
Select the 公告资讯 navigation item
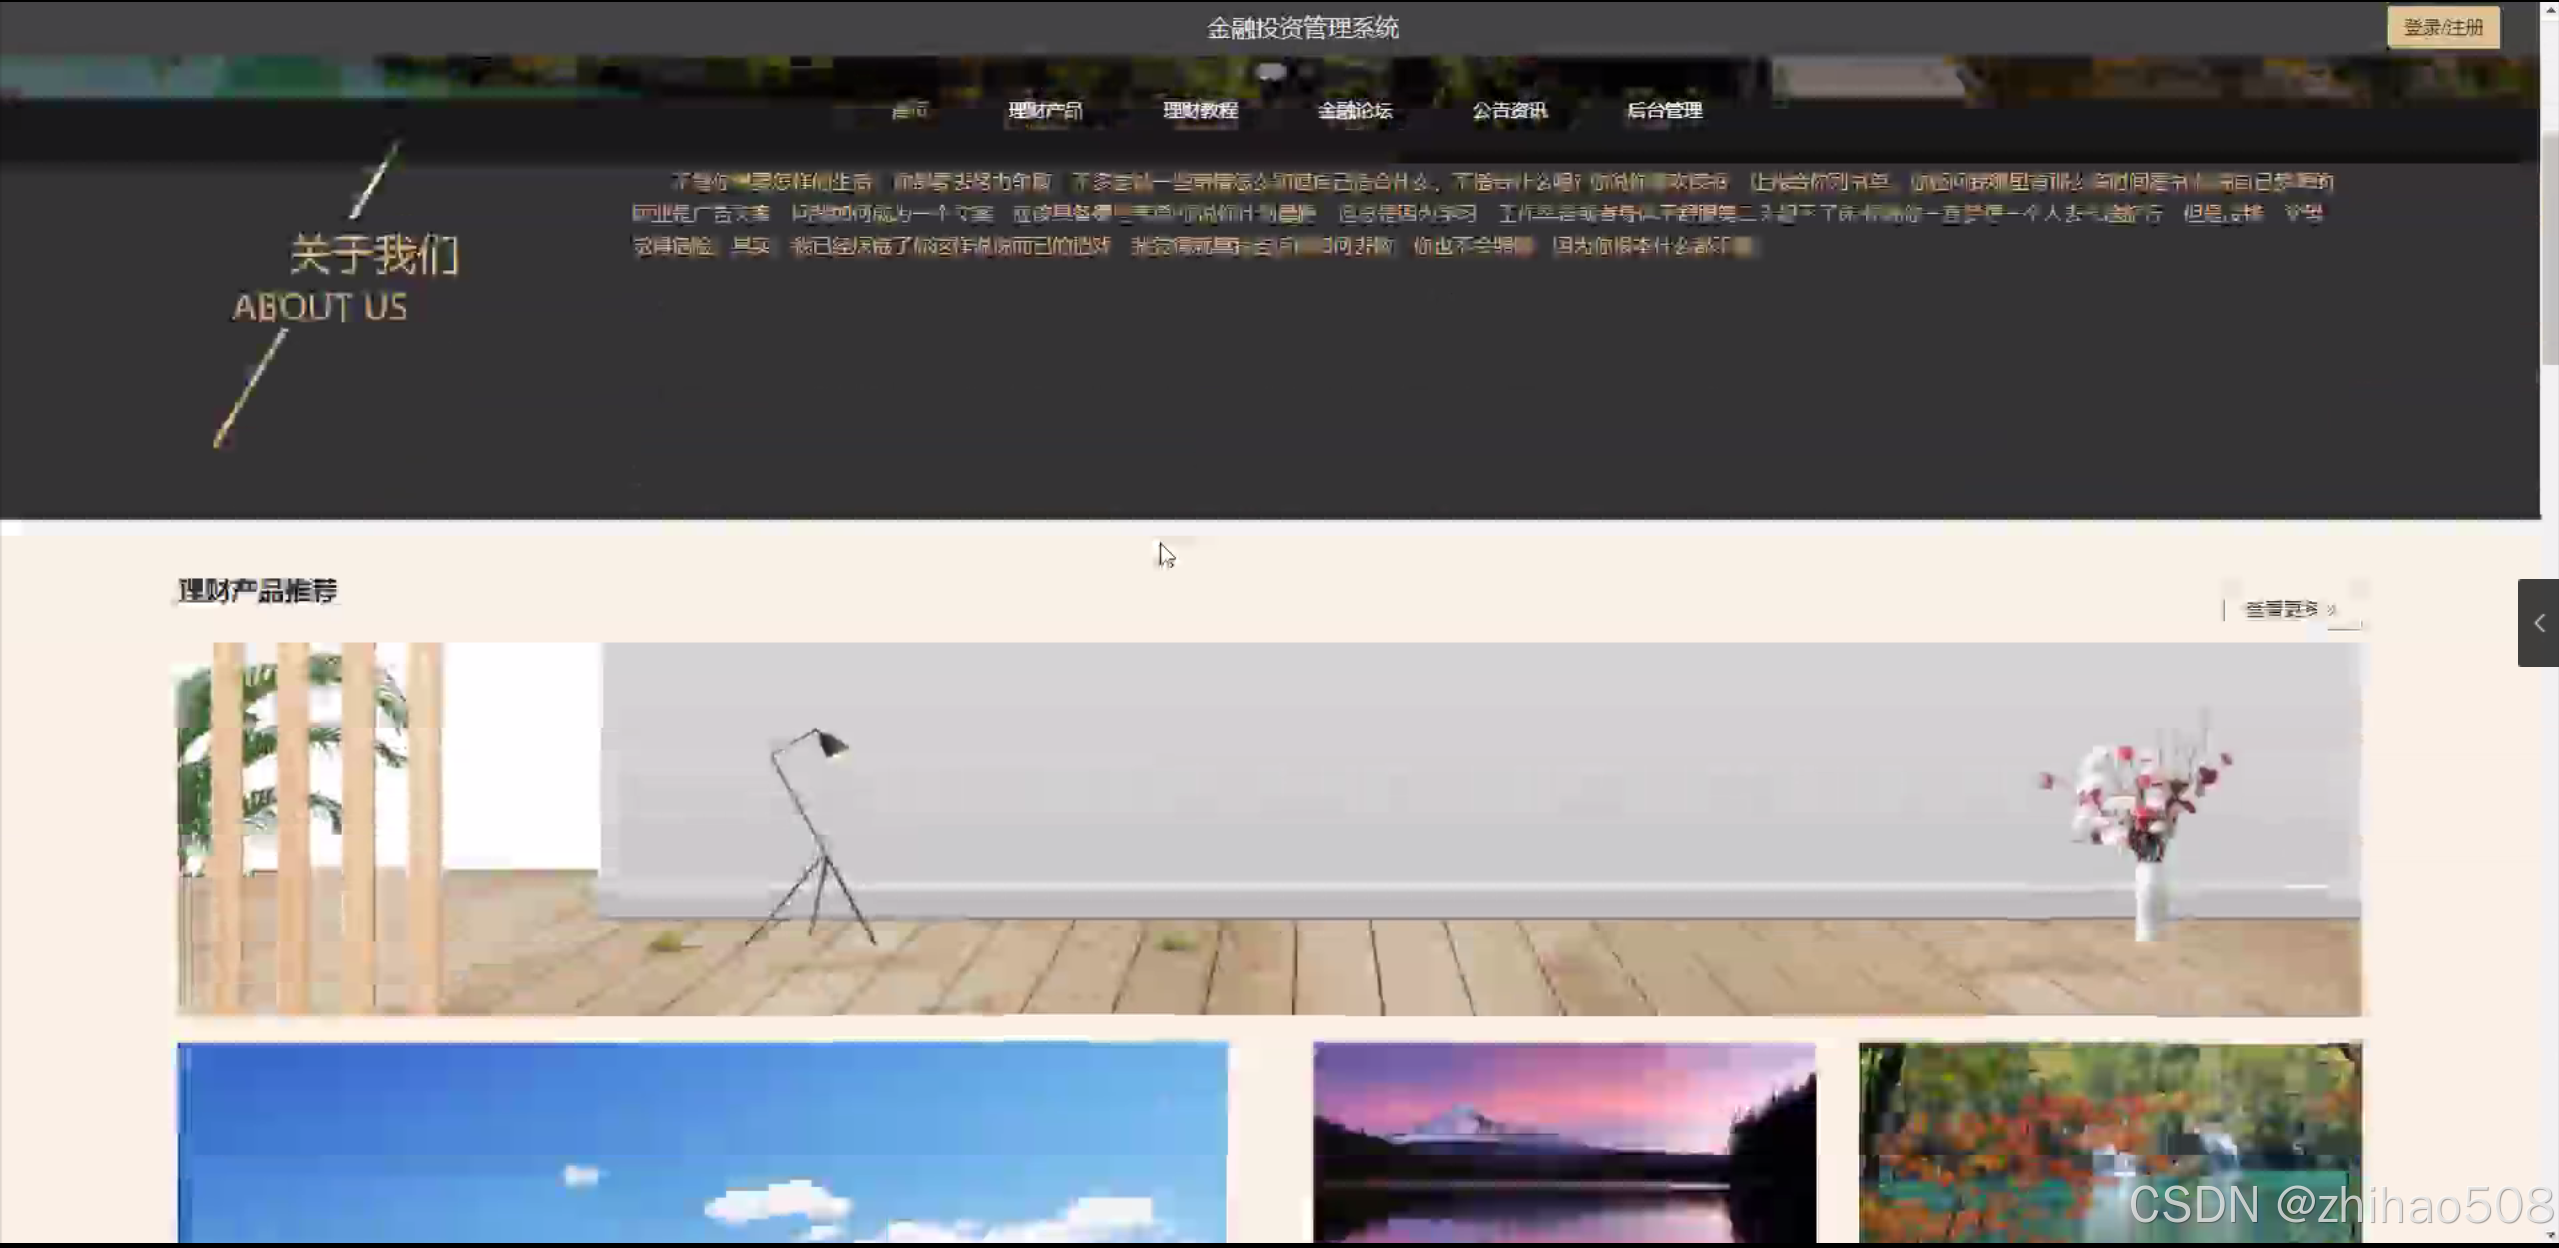[1509, 110]
